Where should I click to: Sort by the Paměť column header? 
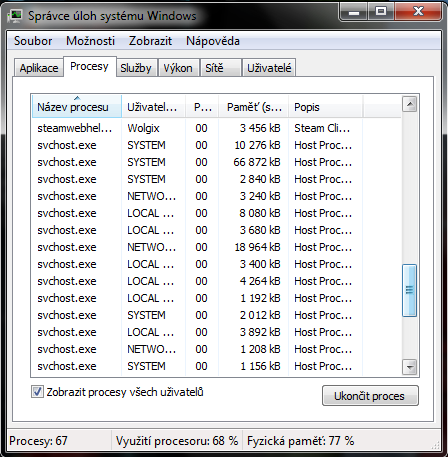(254, 107)
